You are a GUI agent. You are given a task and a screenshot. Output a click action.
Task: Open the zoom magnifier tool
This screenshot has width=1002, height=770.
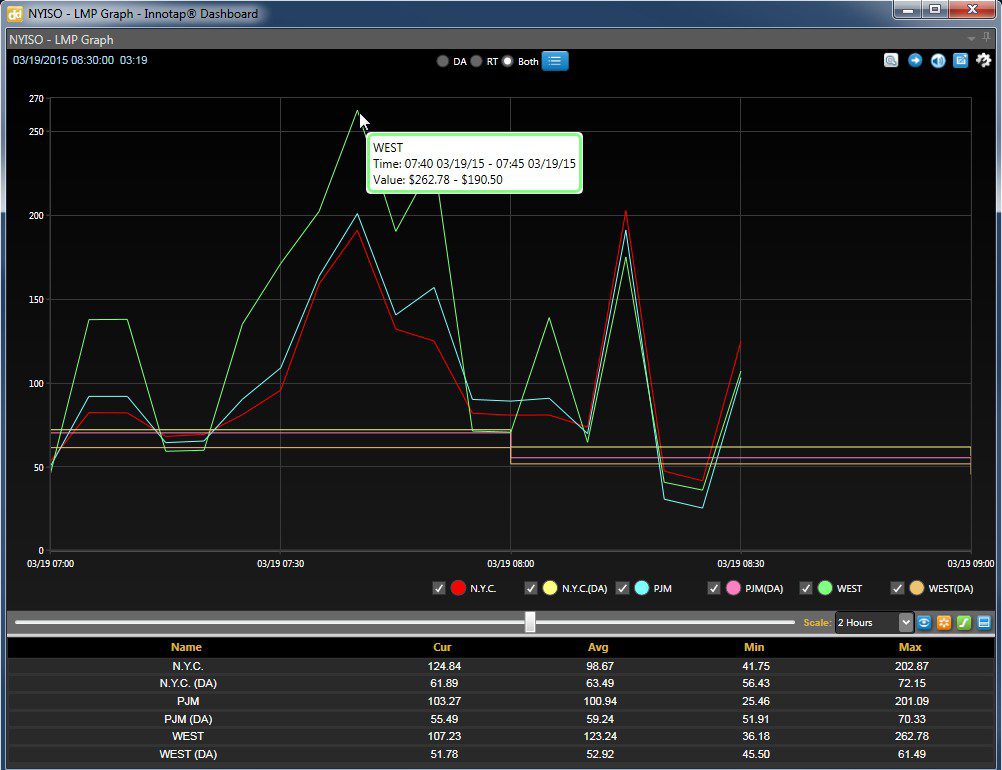tap(891, 60)
